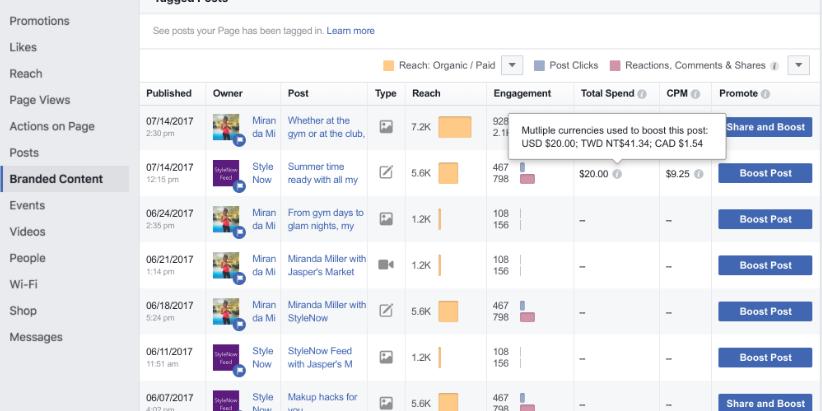This screenshot has width=822, height=411.
Task: Open post 'Miranda Miller with StyleNow'
Action: (x=327, y=311)
